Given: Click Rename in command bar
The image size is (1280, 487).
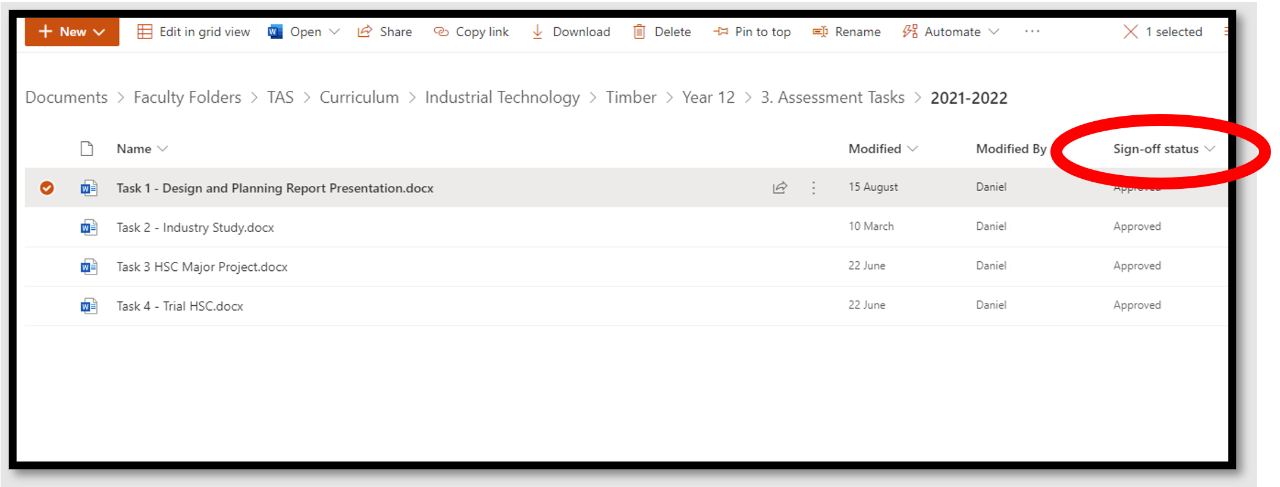Looking at the screenshot, I should (846, 32).
